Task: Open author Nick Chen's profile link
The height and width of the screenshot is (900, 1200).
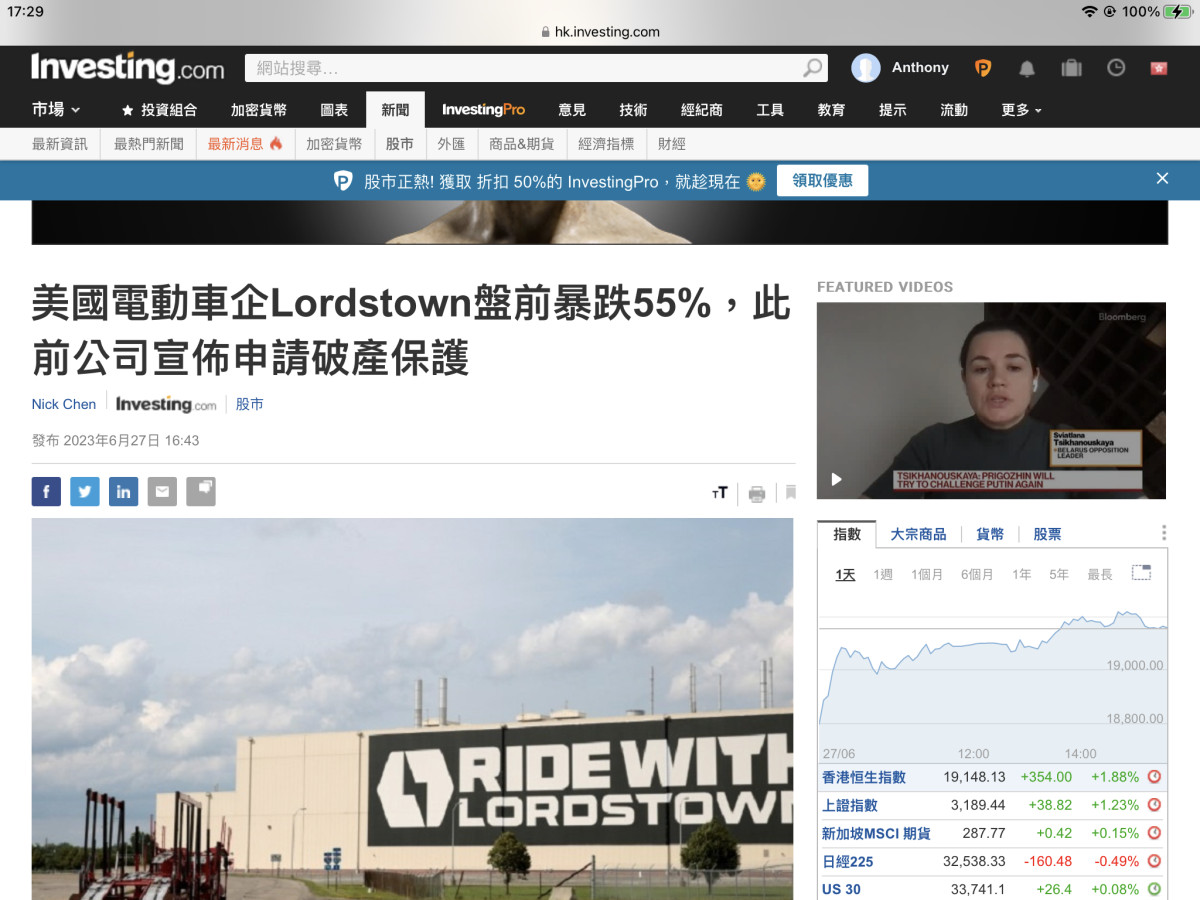Action: [x=64, y=404]
